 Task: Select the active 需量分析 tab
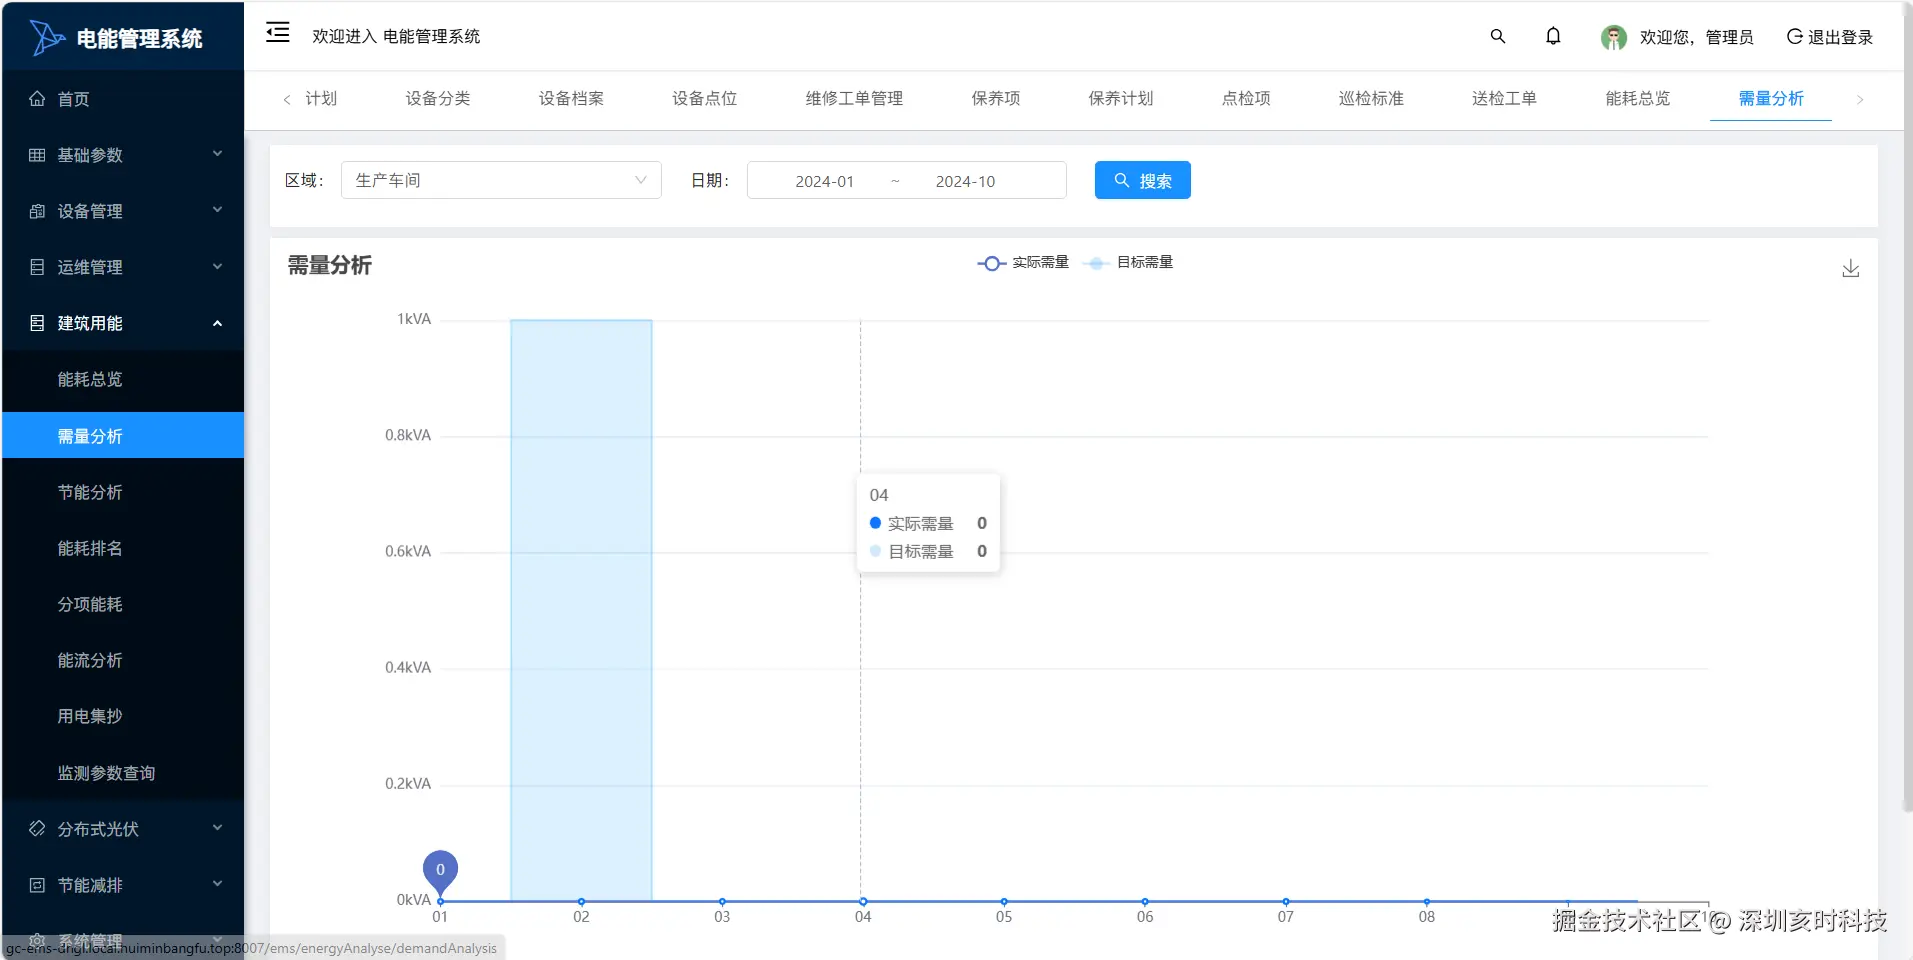click(1771, 98)
